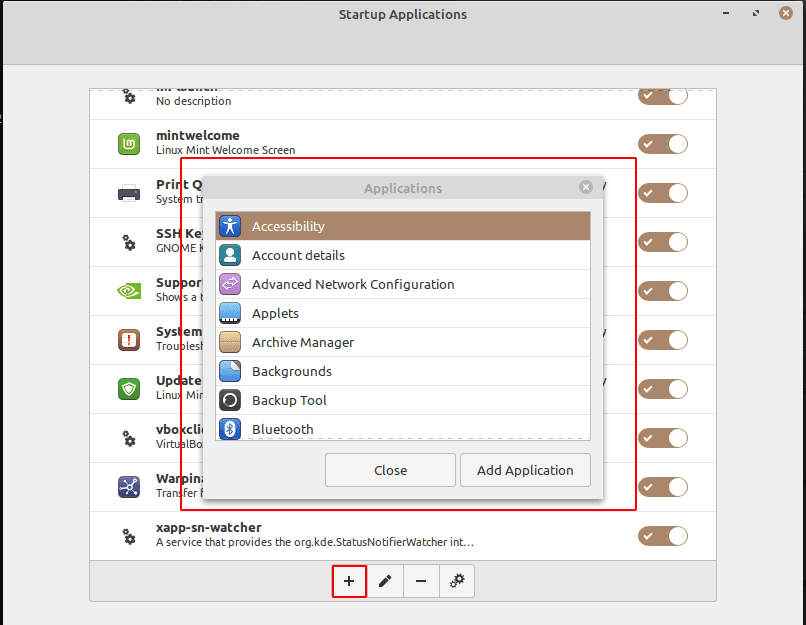Toggle Print Queue startup switch
This screenshot has width=806, height=625.
click(x=663, y=193)
